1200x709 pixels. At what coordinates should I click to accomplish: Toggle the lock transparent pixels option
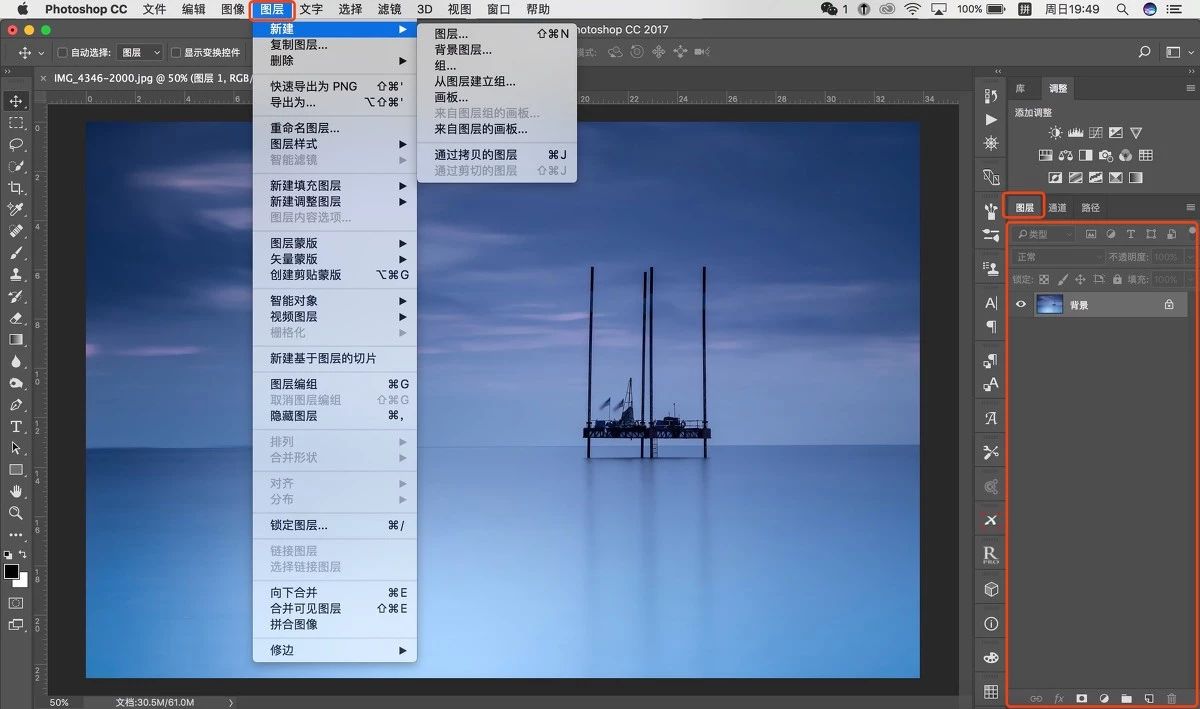(x=1043, y=280)
